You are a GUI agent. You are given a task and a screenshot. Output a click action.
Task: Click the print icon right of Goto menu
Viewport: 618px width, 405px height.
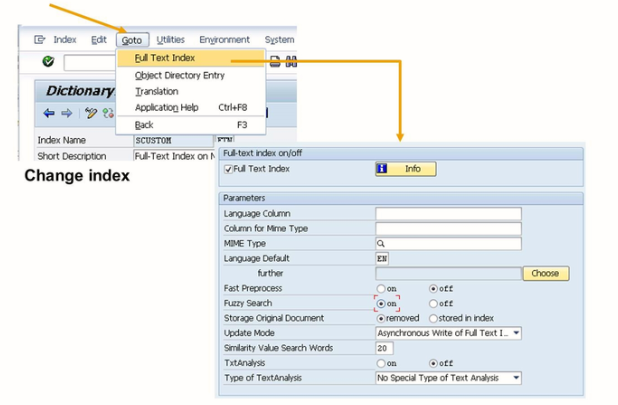click(275, 62)
